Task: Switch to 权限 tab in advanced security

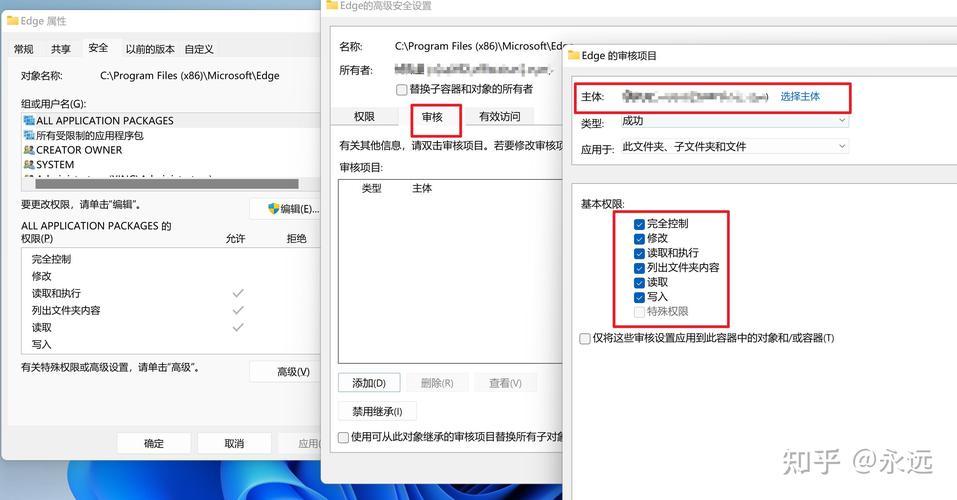Action: click(x=364, y=116)
